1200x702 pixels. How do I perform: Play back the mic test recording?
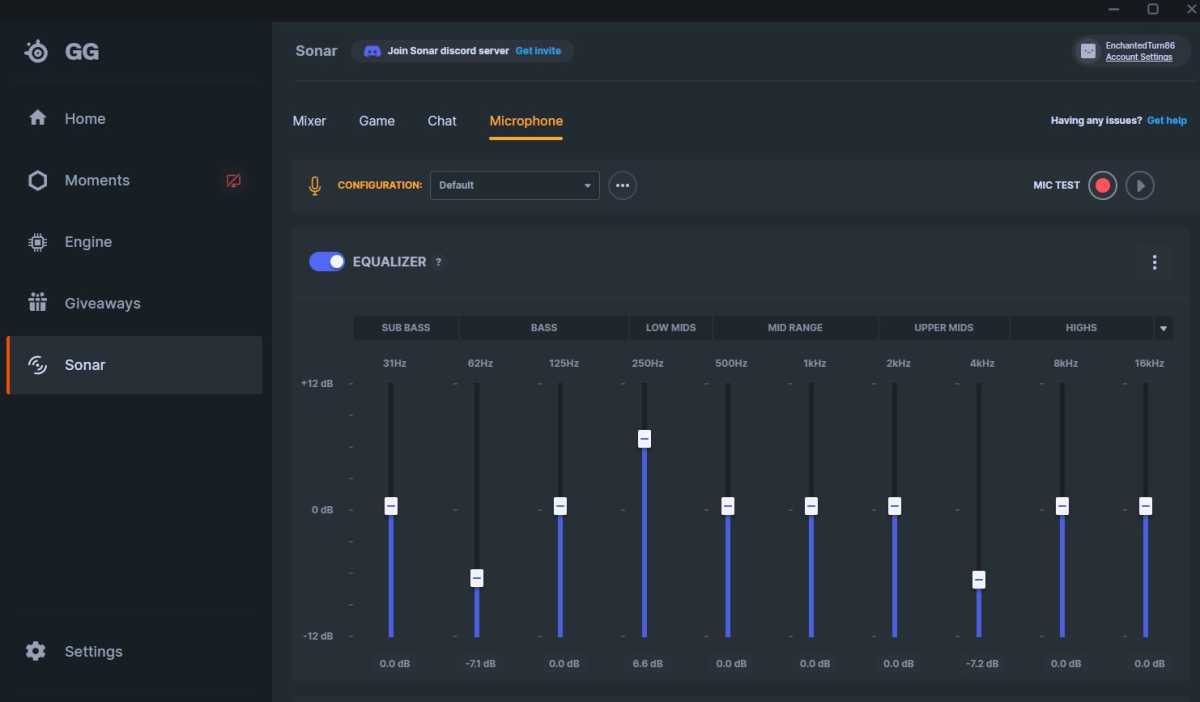pyautogui.click(x=1140, y=185)
